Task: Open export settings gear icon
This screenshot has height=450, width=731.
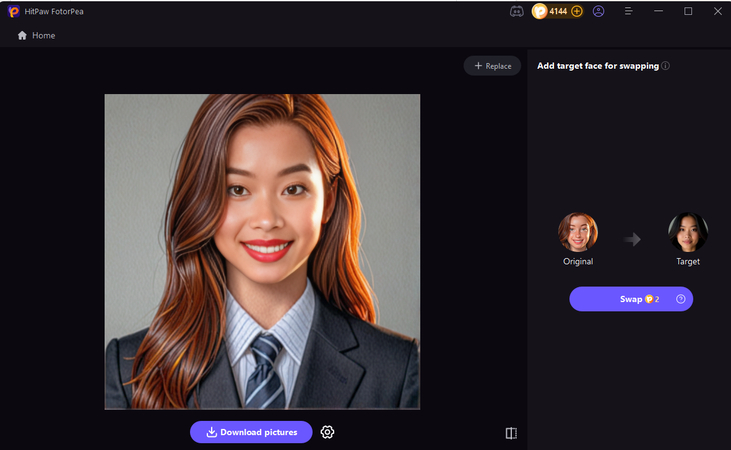Action: tap(327, 432)
